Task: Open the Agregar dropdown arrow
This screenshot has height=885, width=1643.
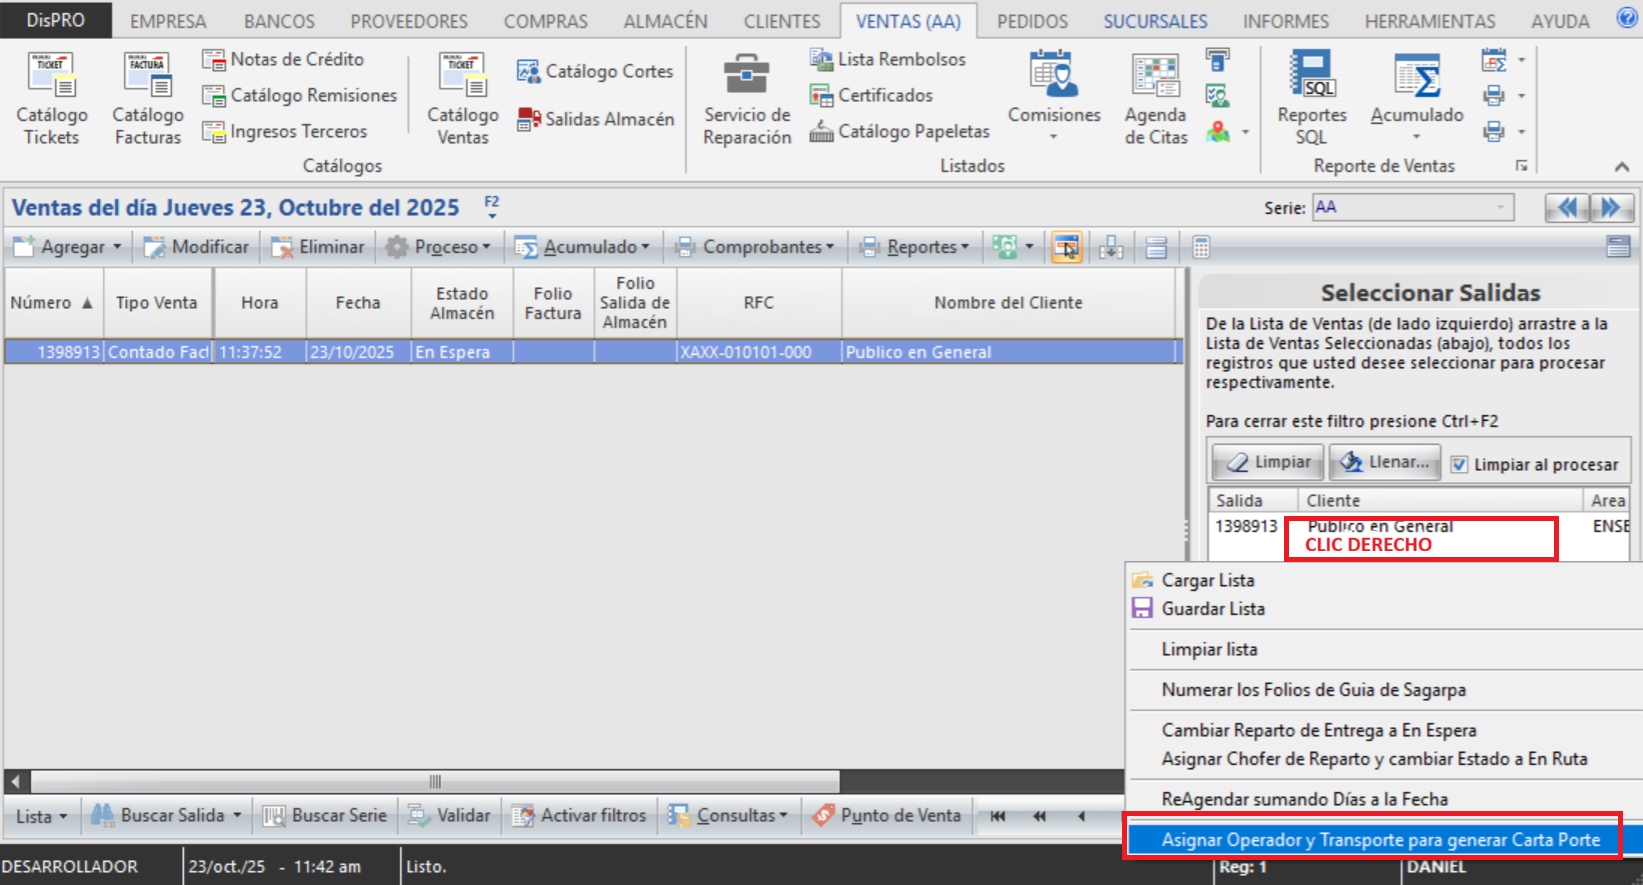Action: pyautogui.click(x=117, y=247)
